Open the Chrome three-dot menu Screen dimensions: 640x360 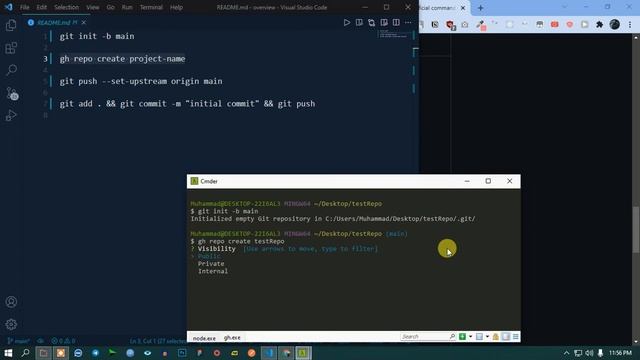pyautogui.click(x=630, y=24)
